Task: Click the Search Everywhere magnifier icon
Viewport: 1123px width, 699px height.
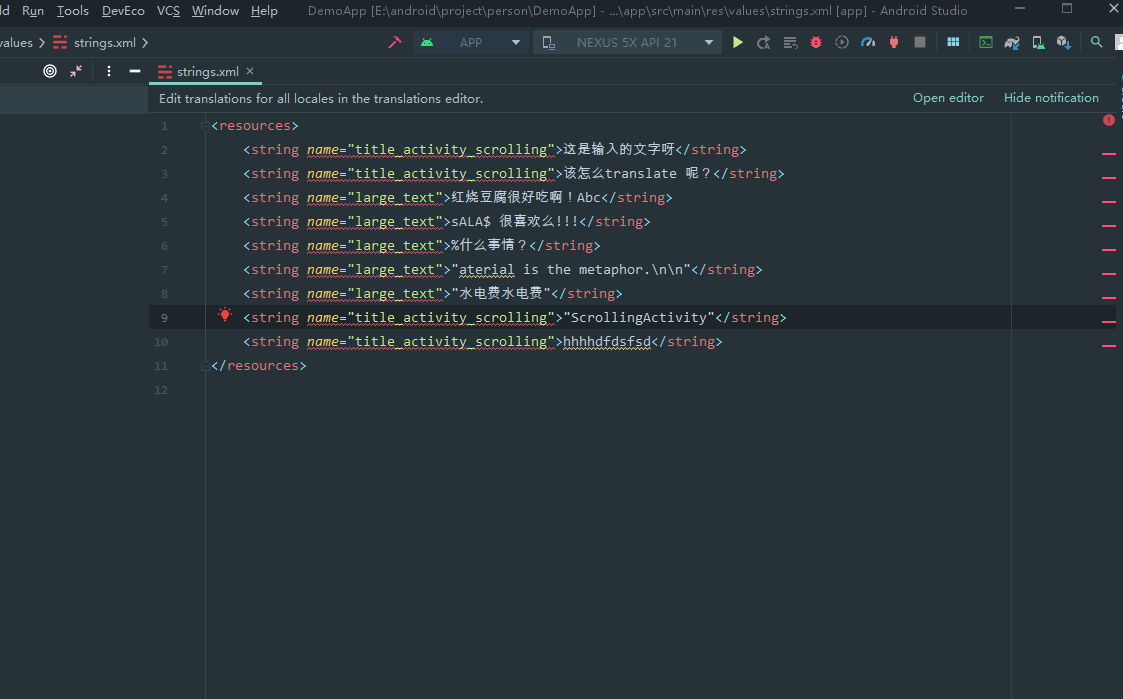Action: tap(1097, 42)
